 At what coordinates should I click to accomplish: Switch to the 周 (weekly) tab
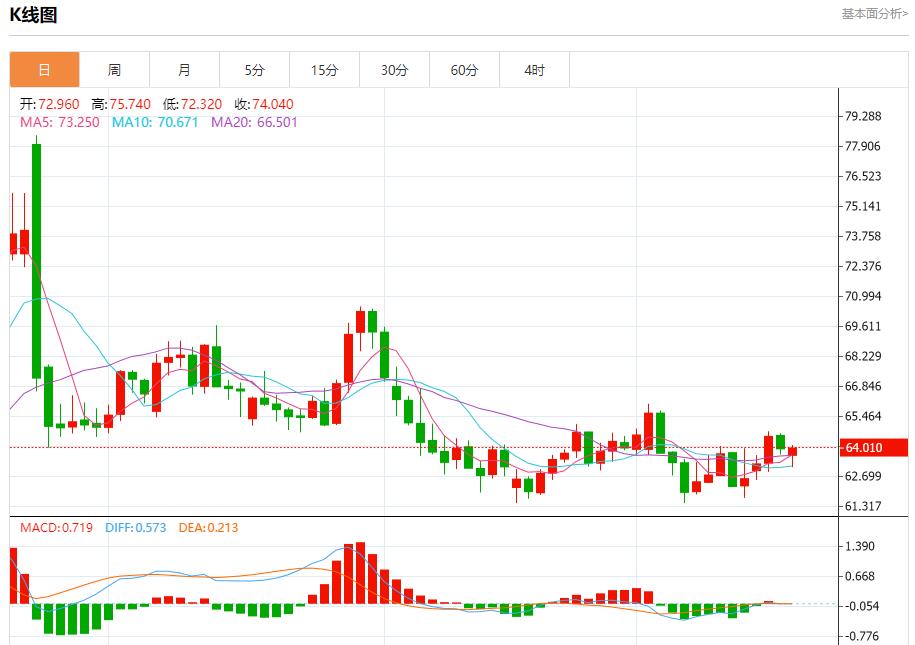[x=113, y=69]
